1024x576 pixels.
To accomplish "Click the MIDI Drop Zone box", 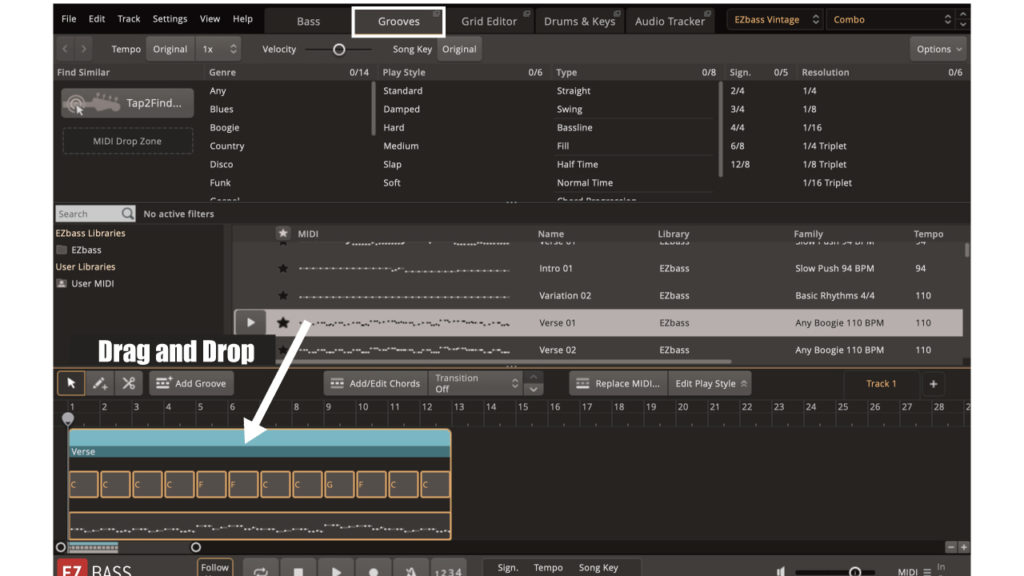I will click(x=127, y=141).
